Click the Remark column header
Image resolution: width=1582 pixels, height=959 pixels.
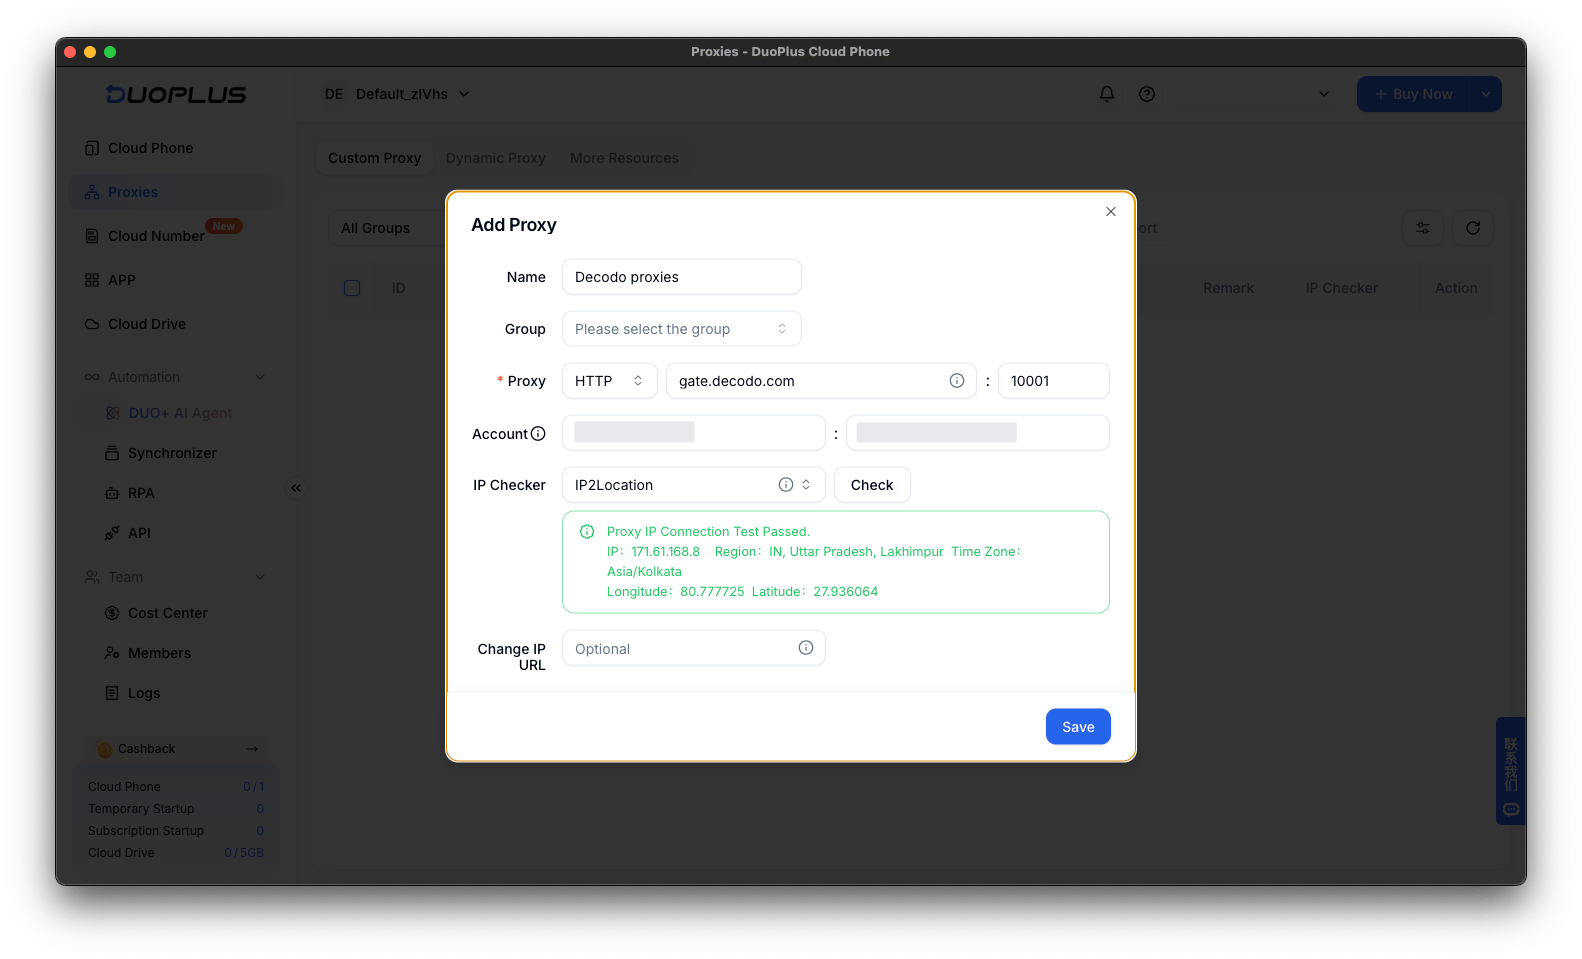coord(1228,288)
